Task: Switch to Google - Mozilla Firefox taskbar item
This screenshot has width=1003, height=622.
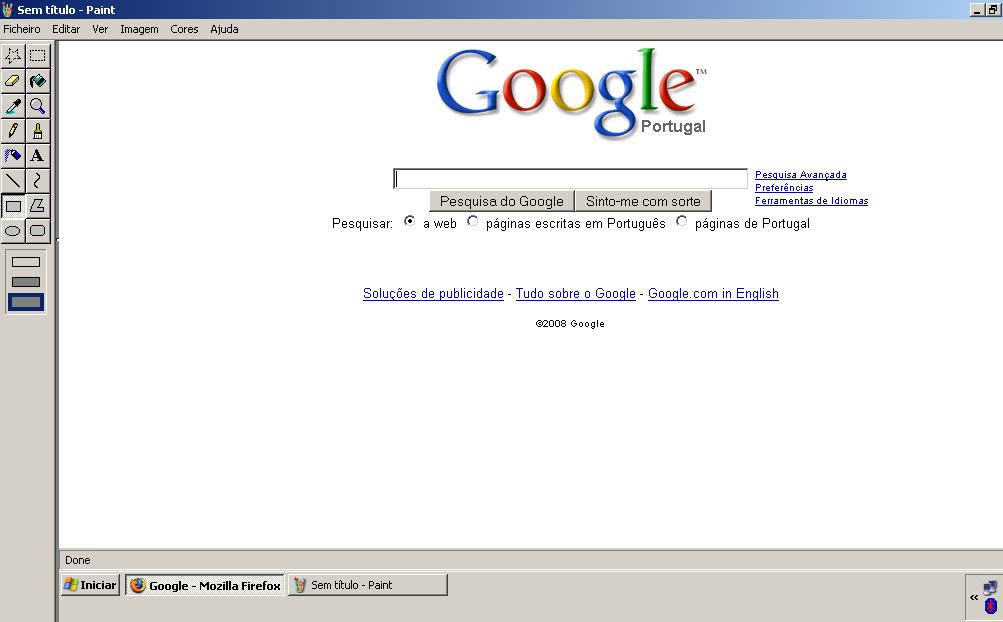Action: pyautogui.click(x=205, y=585)
